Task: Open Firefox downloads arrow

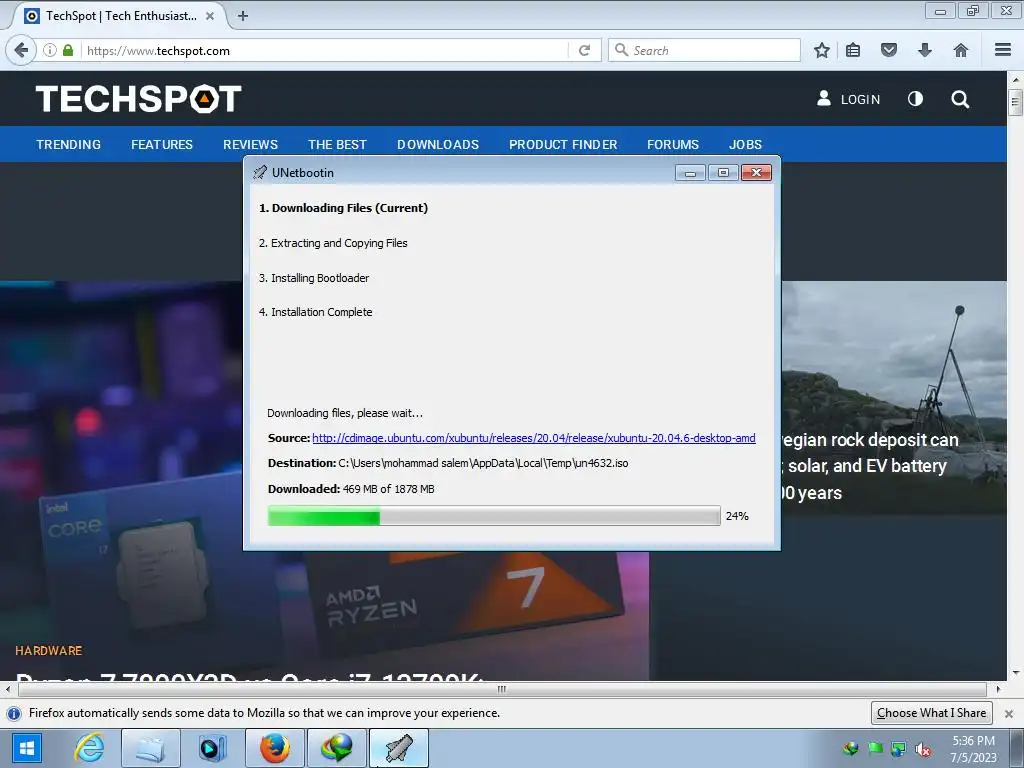Action: (925, 50)
